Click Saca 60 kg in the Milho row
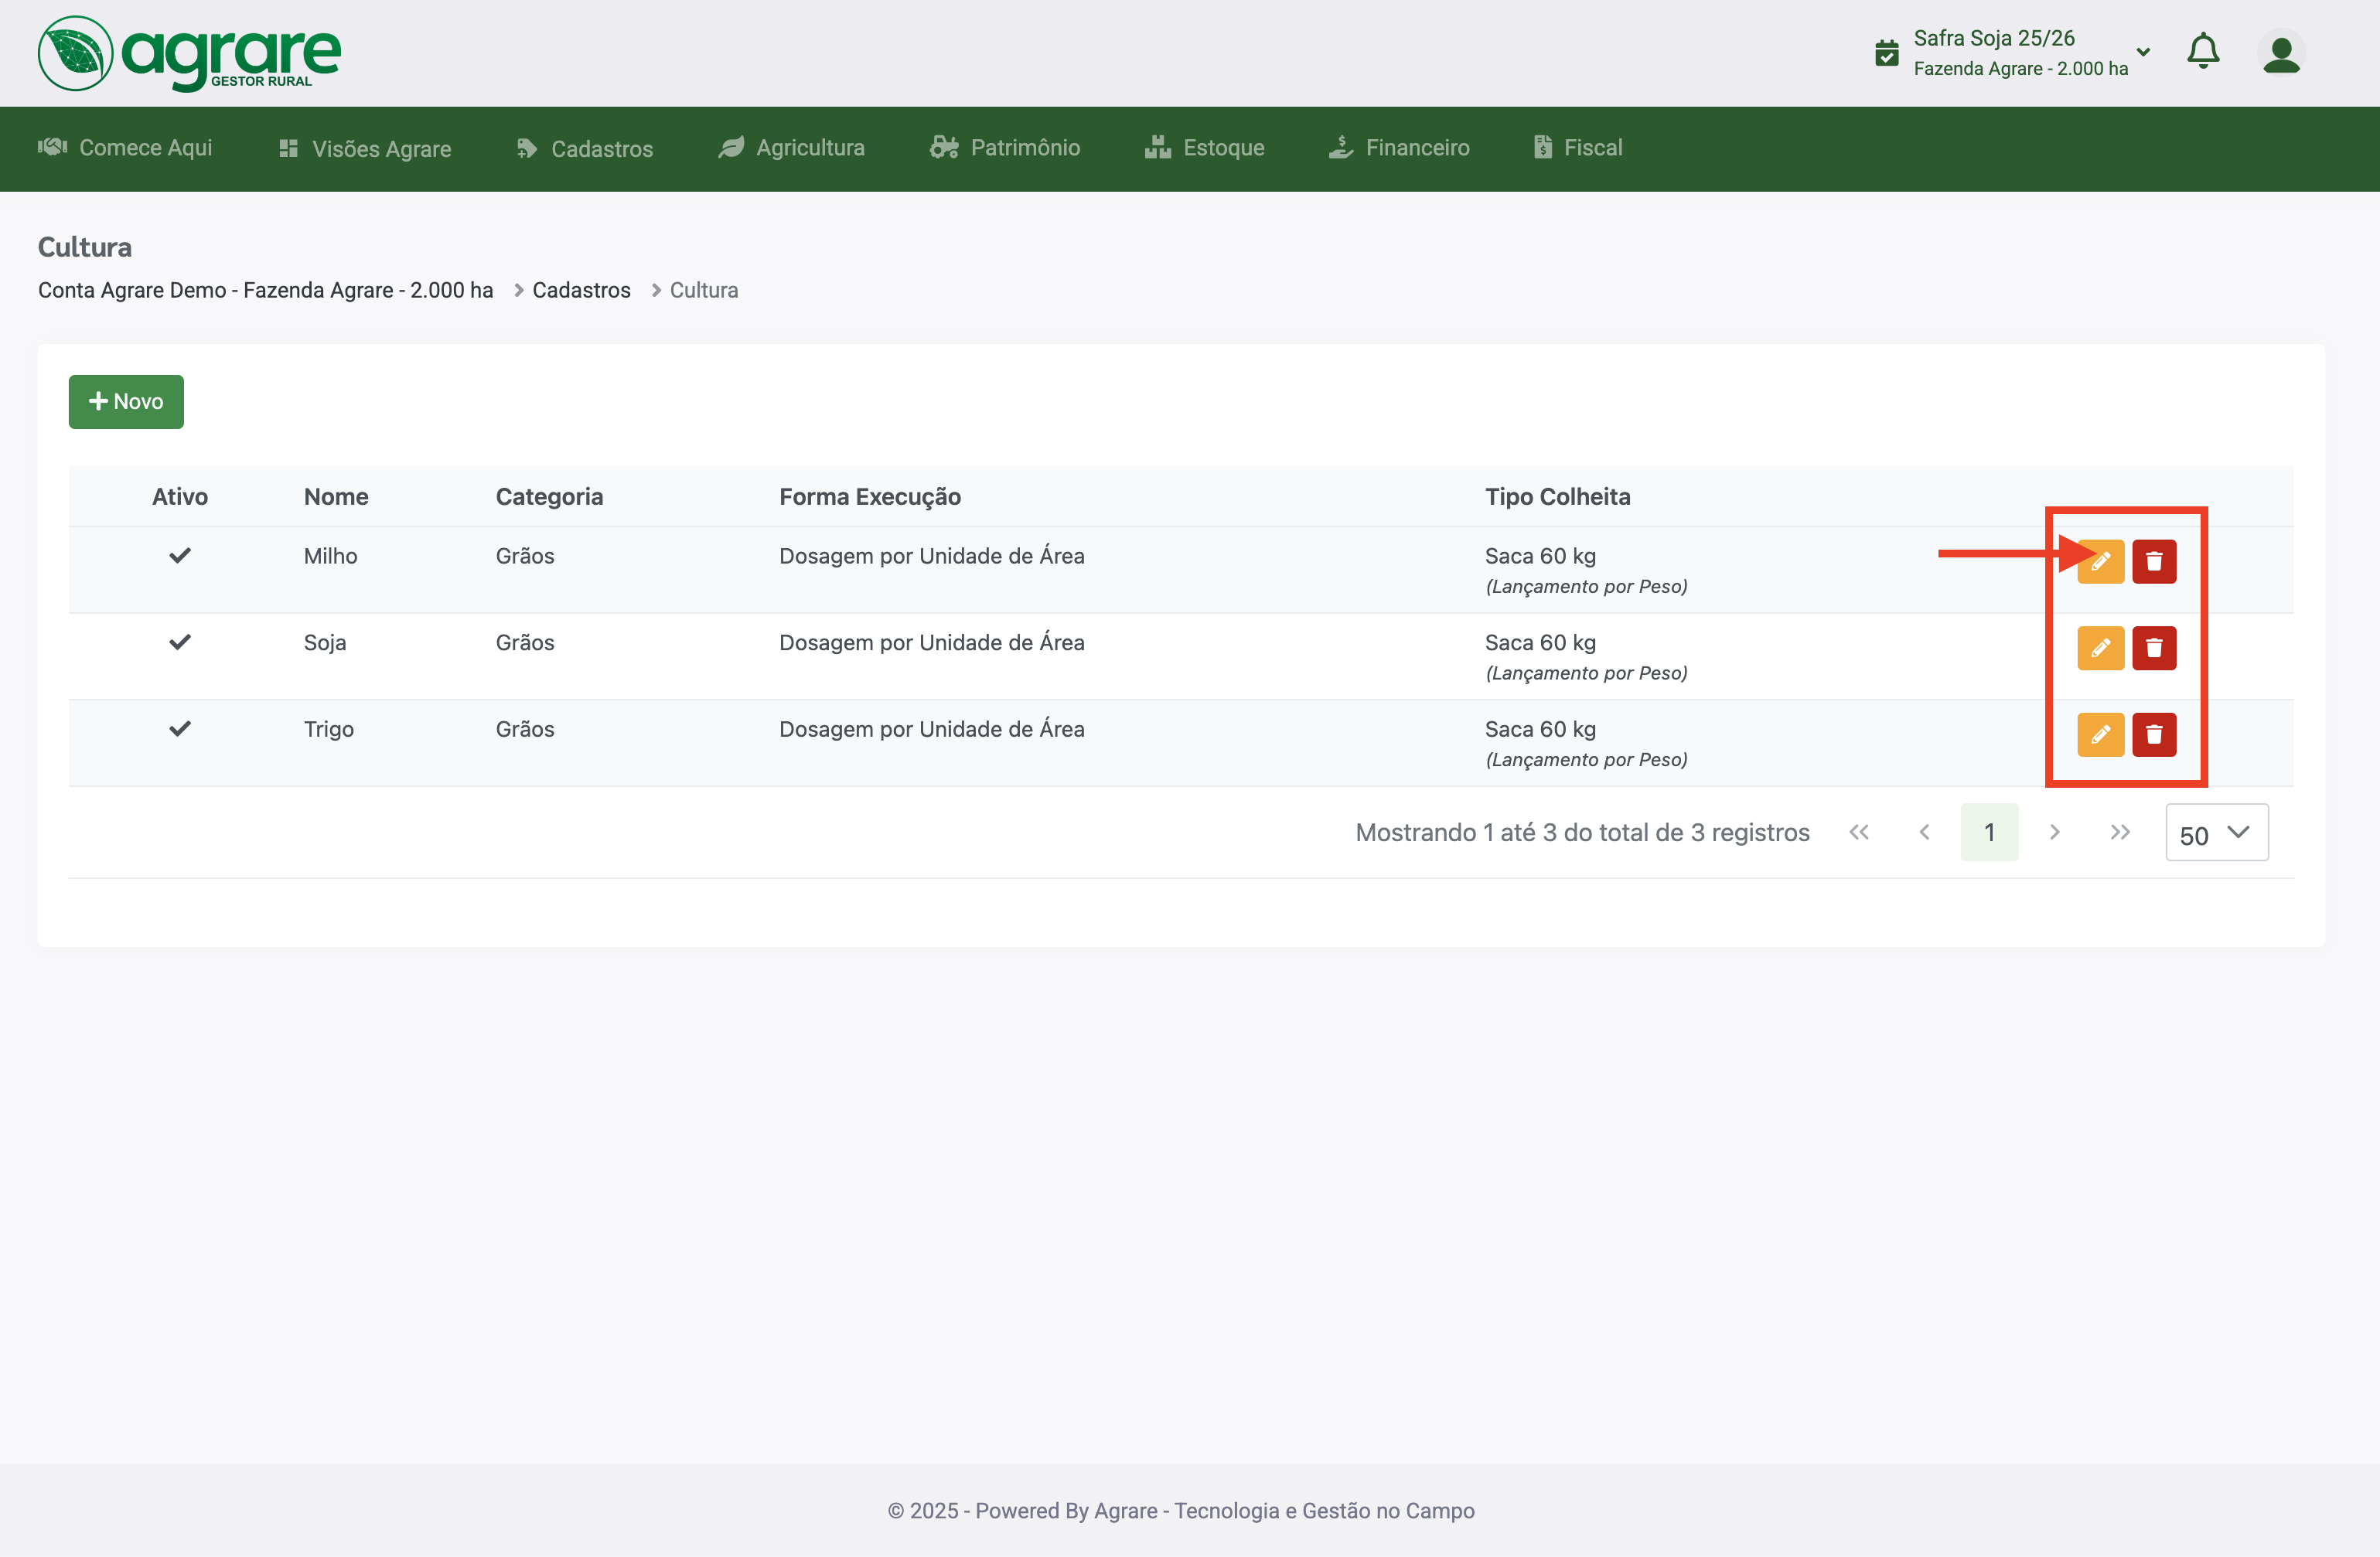The image size is (2380, 1557). (x=1540, y=556)
